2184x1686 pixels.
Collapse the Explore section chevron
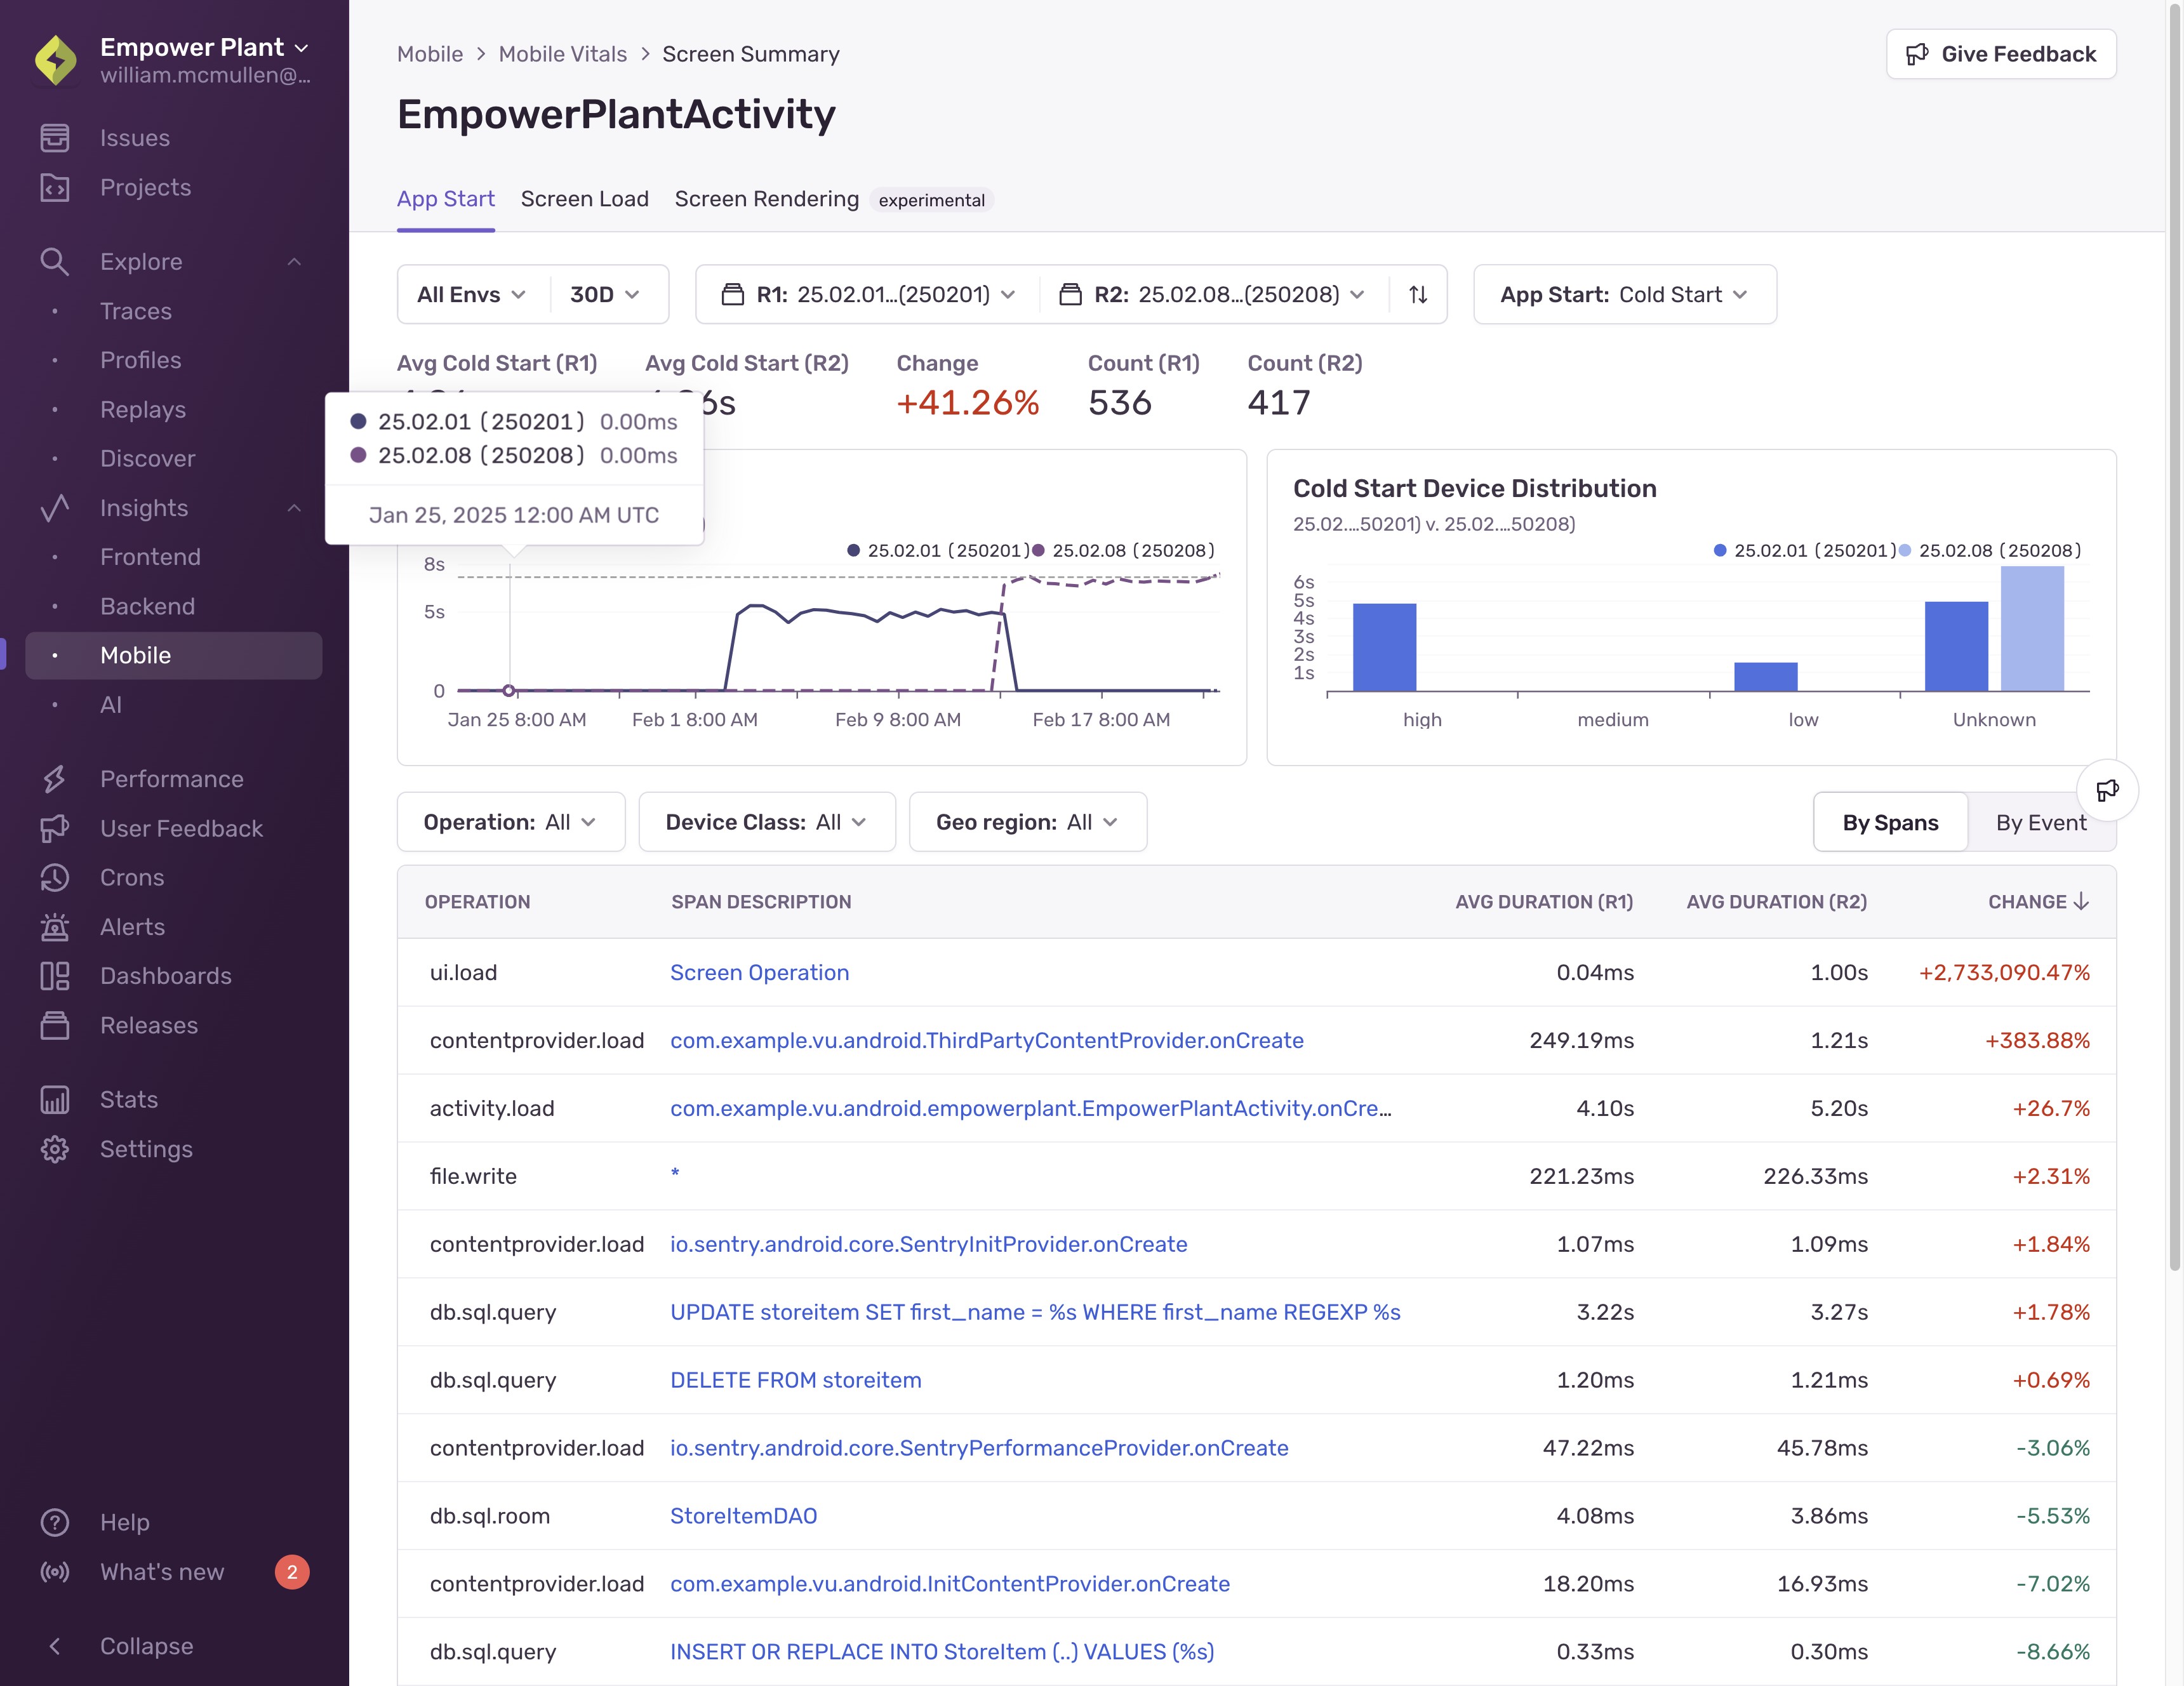coord(294,262)
